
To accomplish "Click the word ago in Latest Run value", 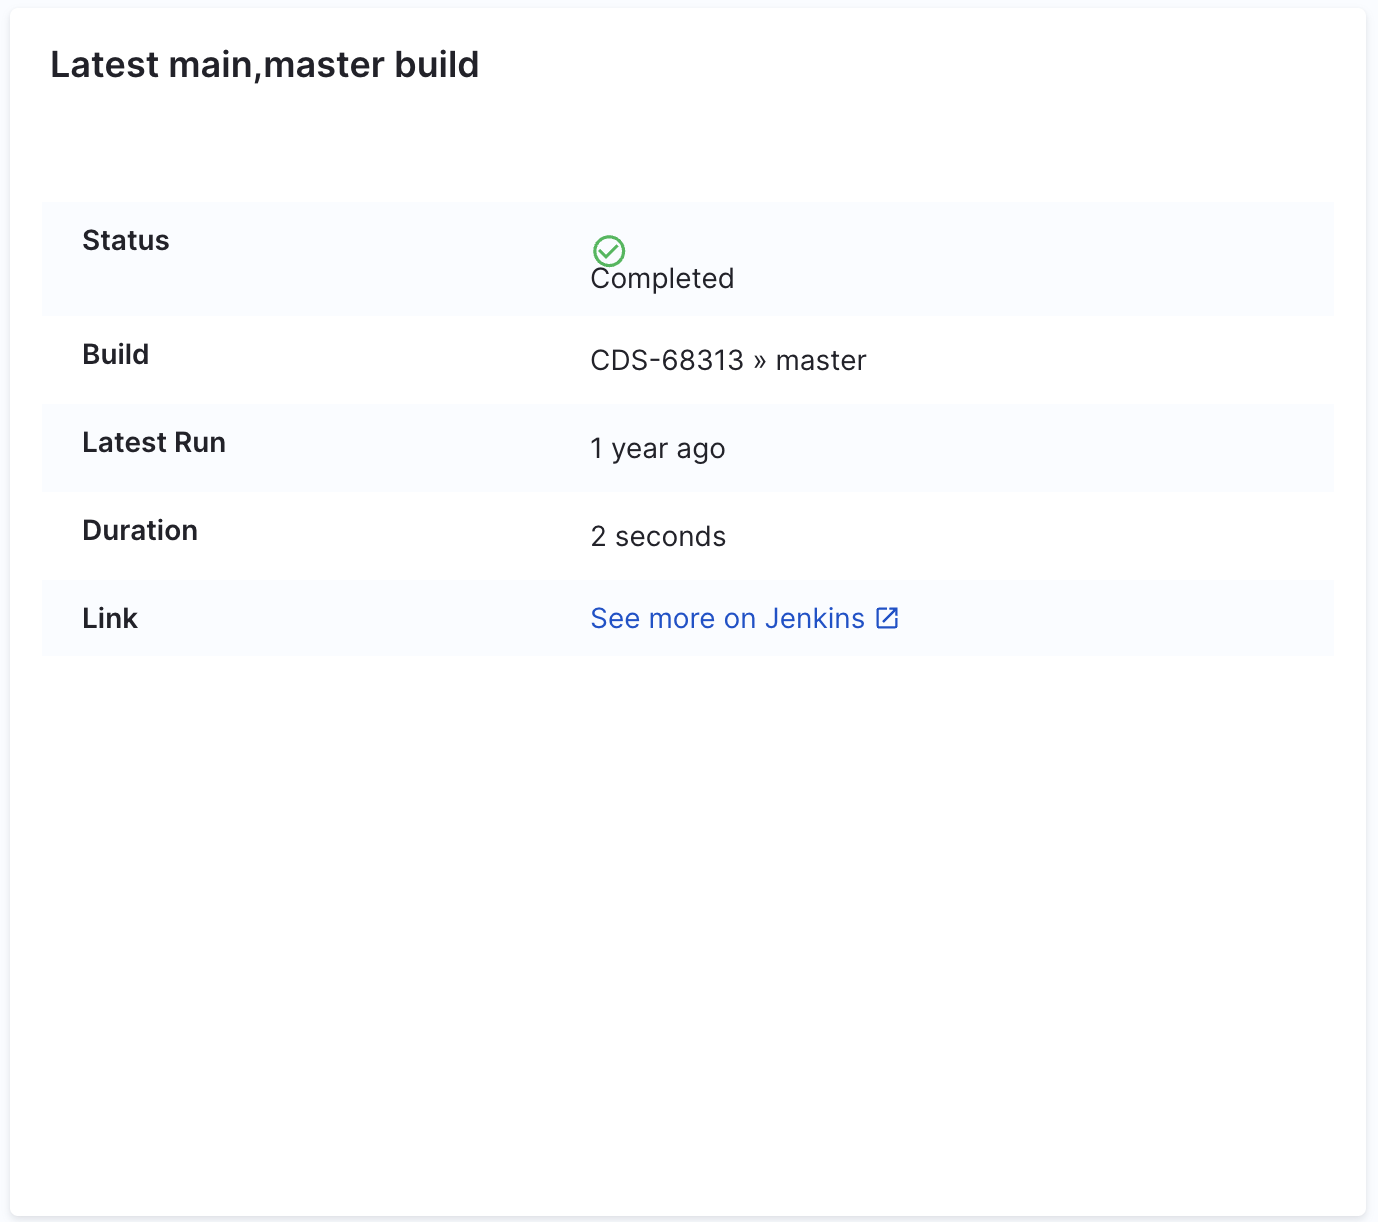I will [x=701, y=449].
